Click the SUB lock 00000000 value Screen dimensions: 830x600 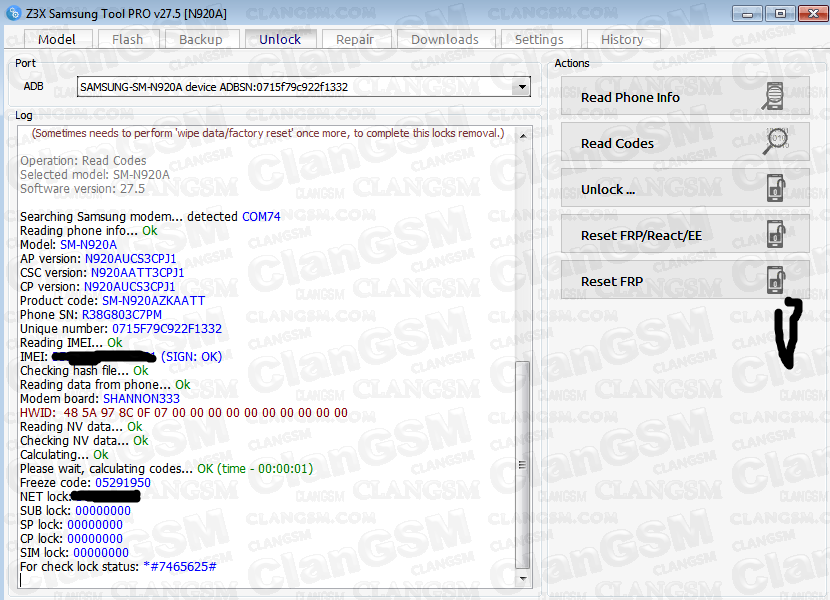pos(103,511)
